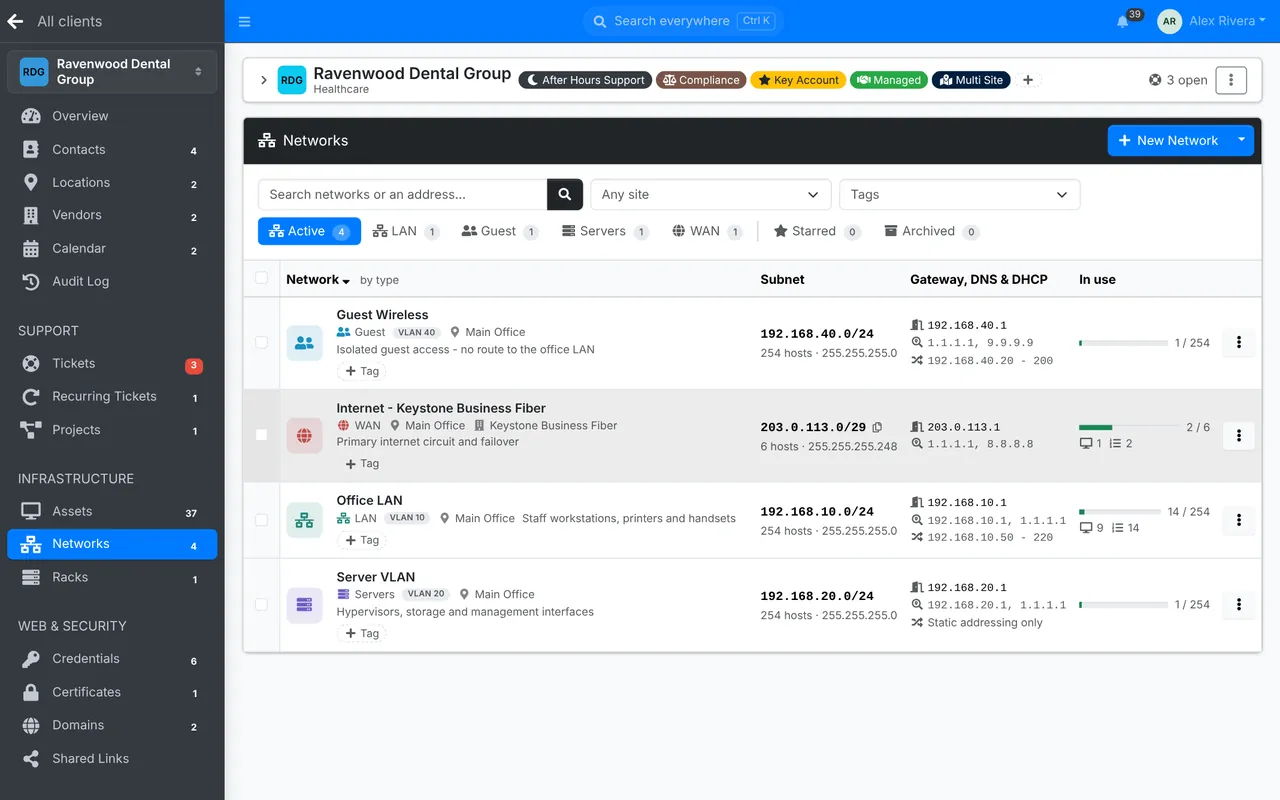Click the RDG client logo in header
This screenshot has height=800, width=1280.
click(291, 80)
